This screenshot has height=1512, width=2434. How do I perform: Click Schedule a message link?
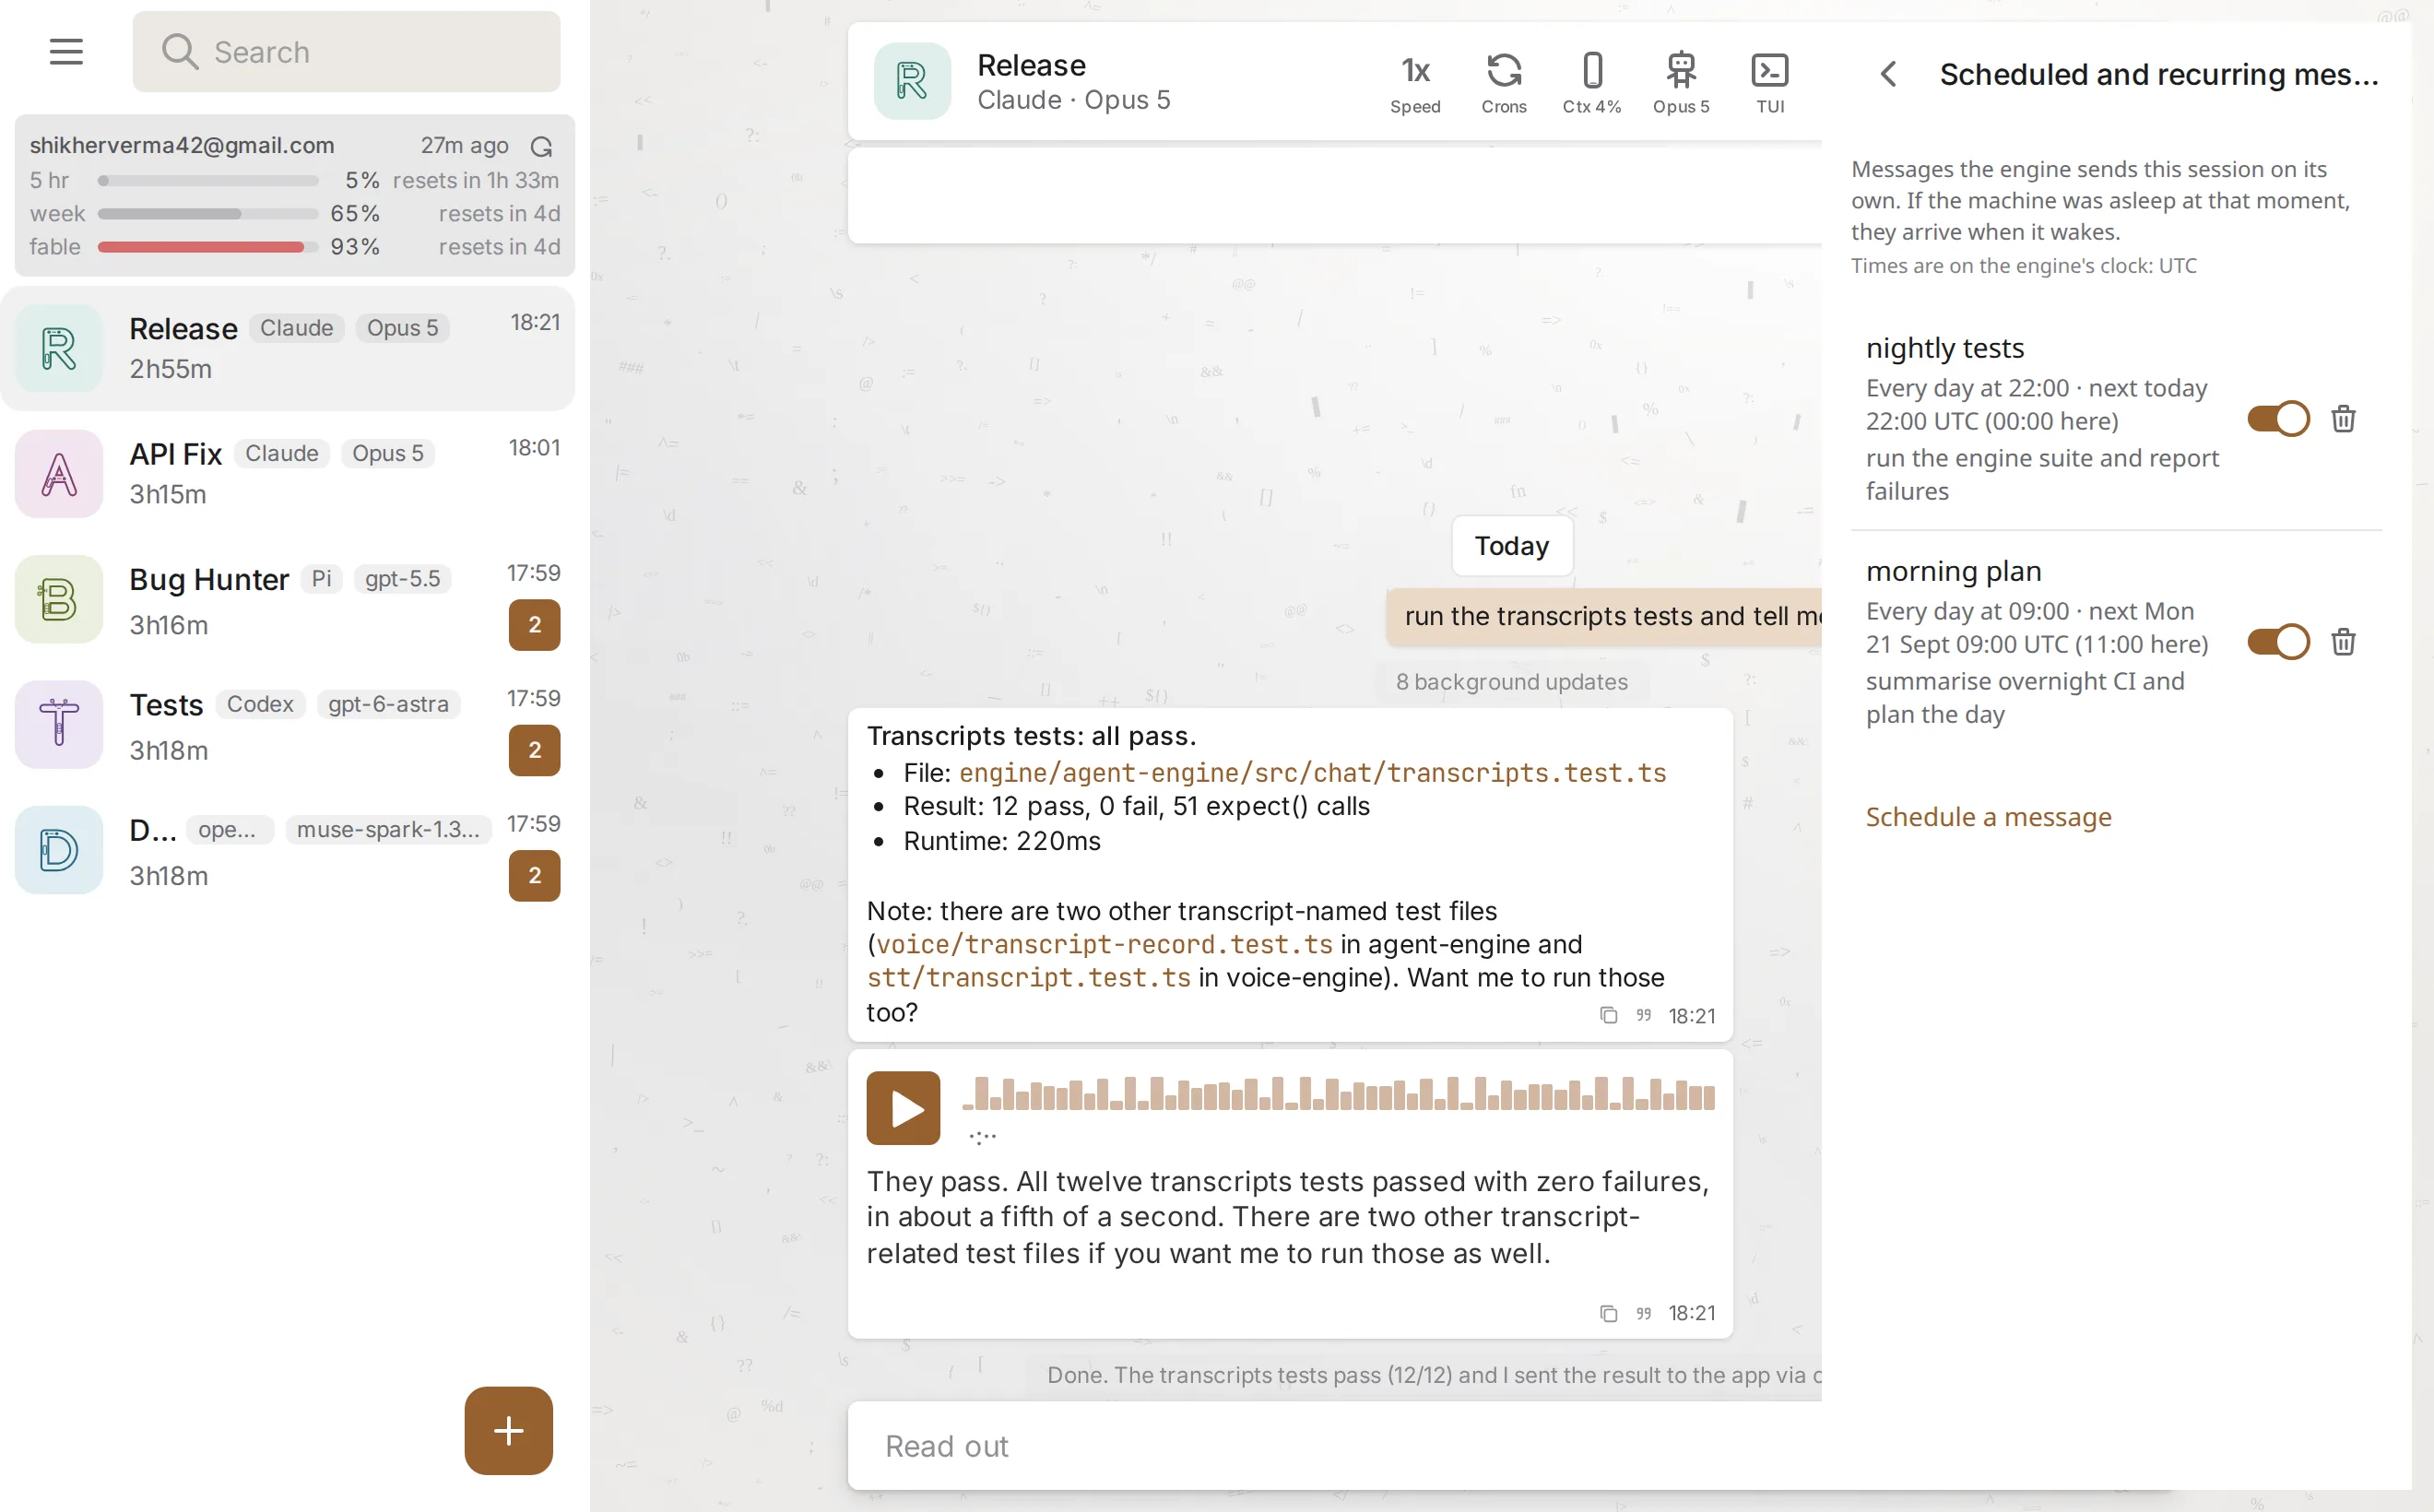(x=1988, y=817)
